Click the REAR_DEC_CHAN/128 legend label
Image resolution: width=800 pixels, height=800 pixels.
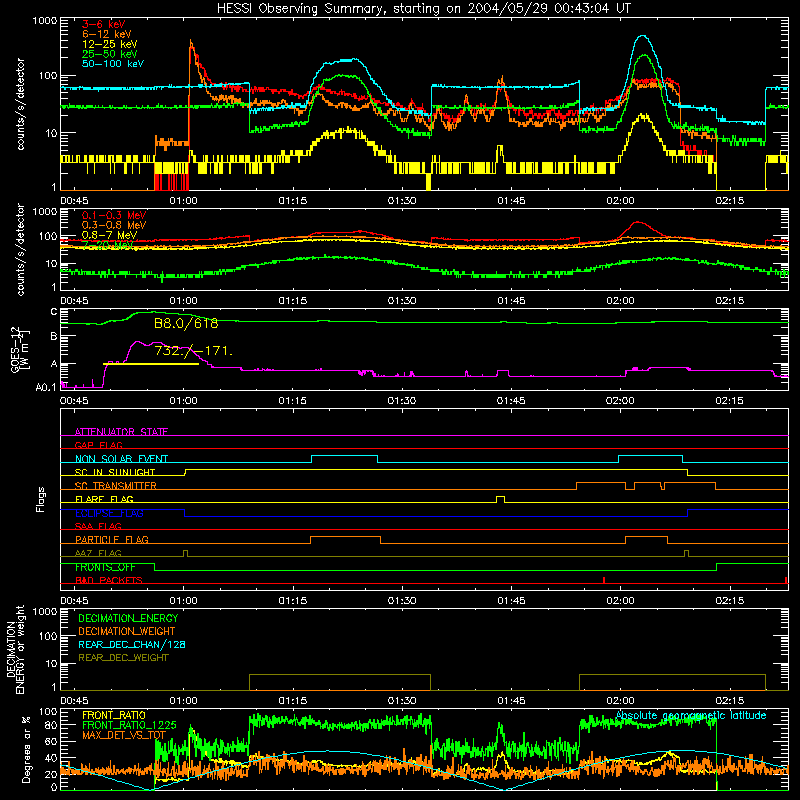tap(132, 644)
